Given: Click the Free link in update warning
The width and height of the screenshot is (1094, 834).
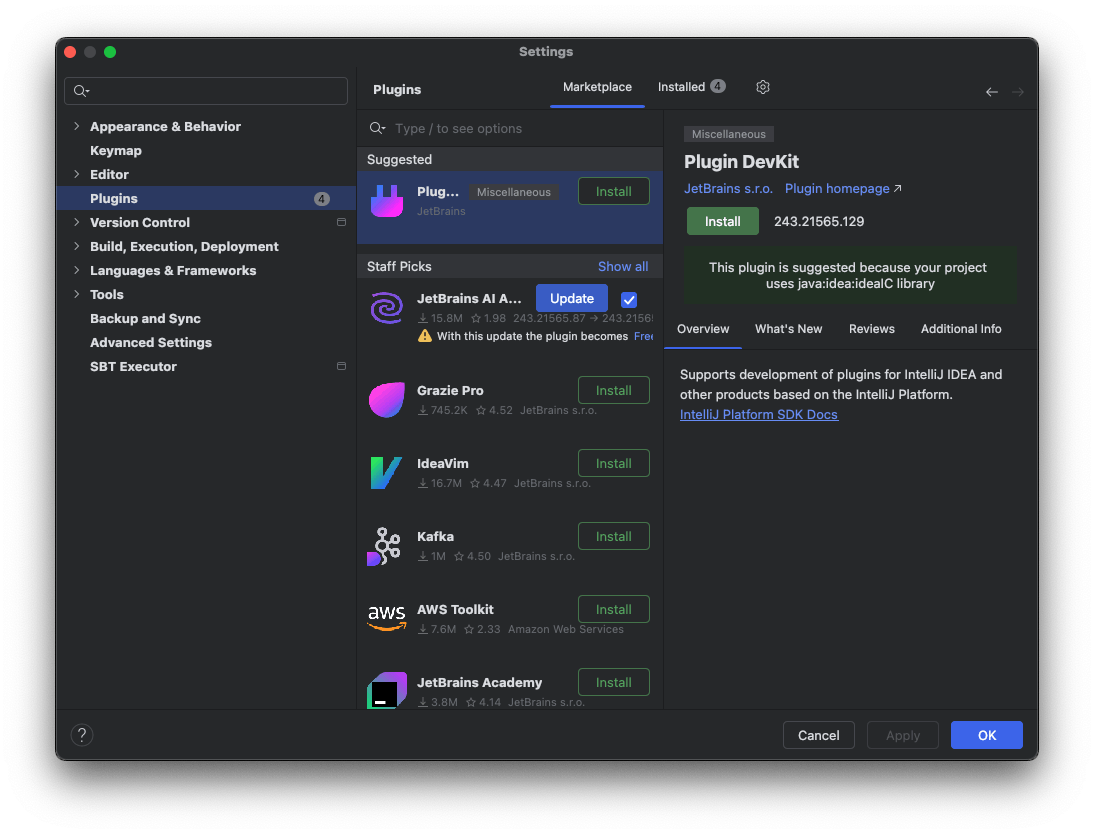Looking at the screenshot, I should click(643, 336).
